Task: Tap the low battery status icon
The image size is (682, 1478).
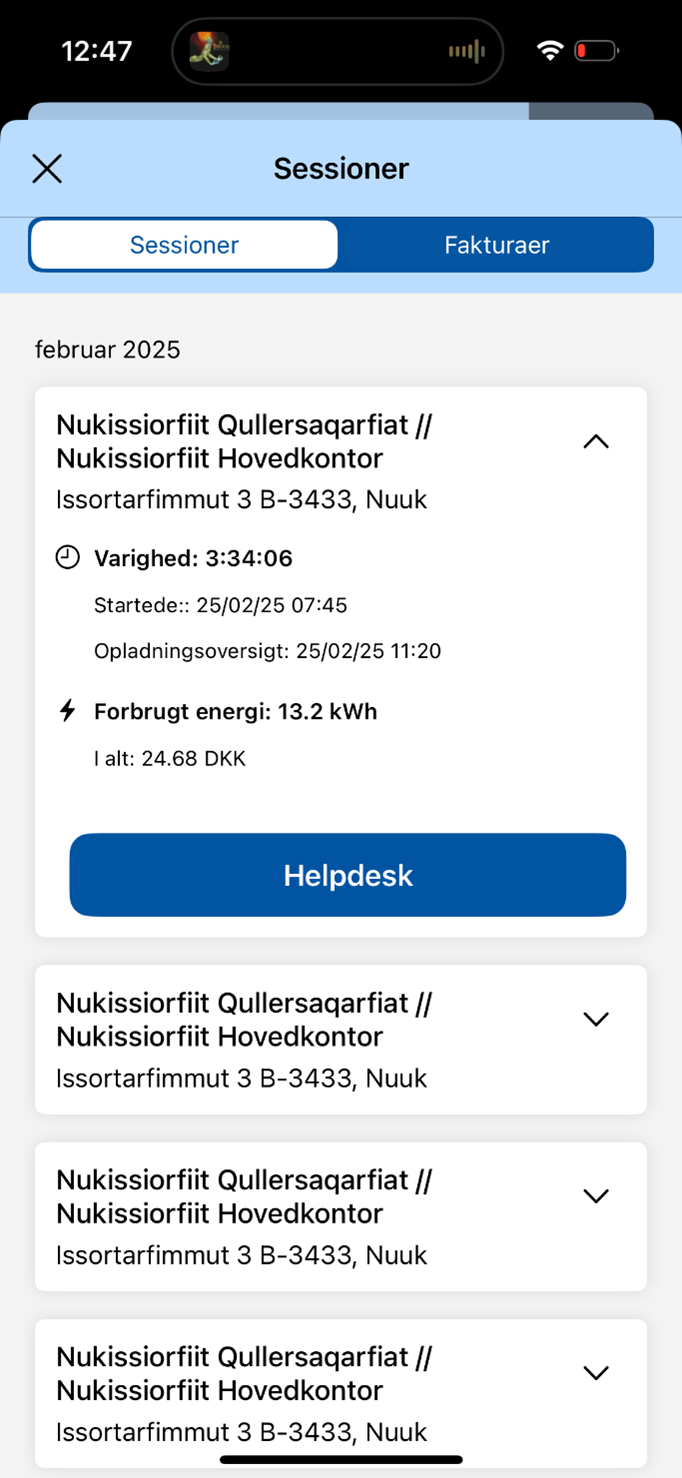Action: point(596,50)
